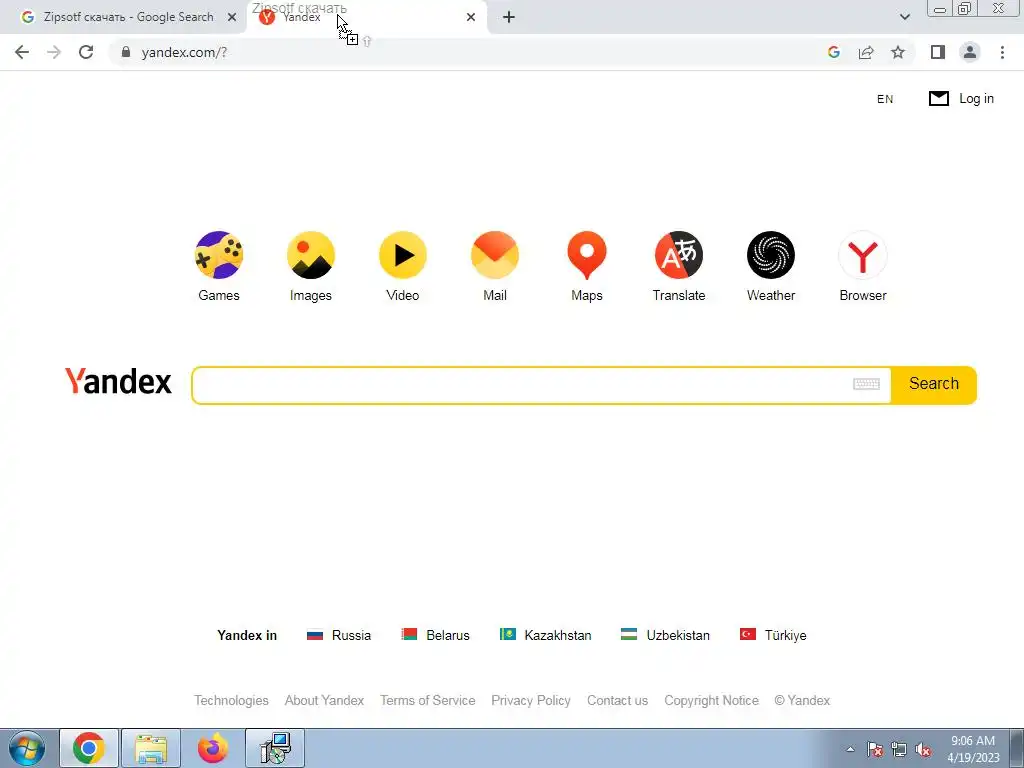1024x768 pixels.
Task: Click the installer program taskbar icon
Action: tap(275, 748)
